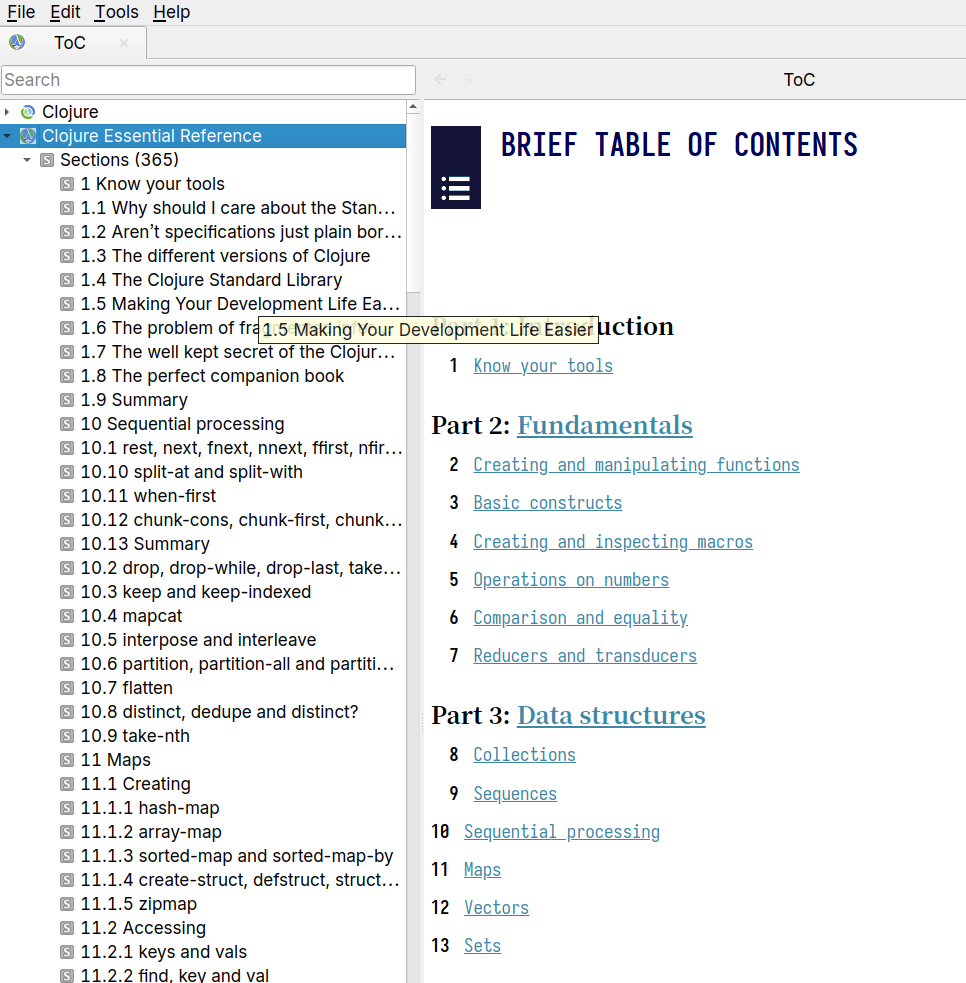
Task: Click the section icon beside '11.1.1 hash-map'
Action: pos(67,808)
